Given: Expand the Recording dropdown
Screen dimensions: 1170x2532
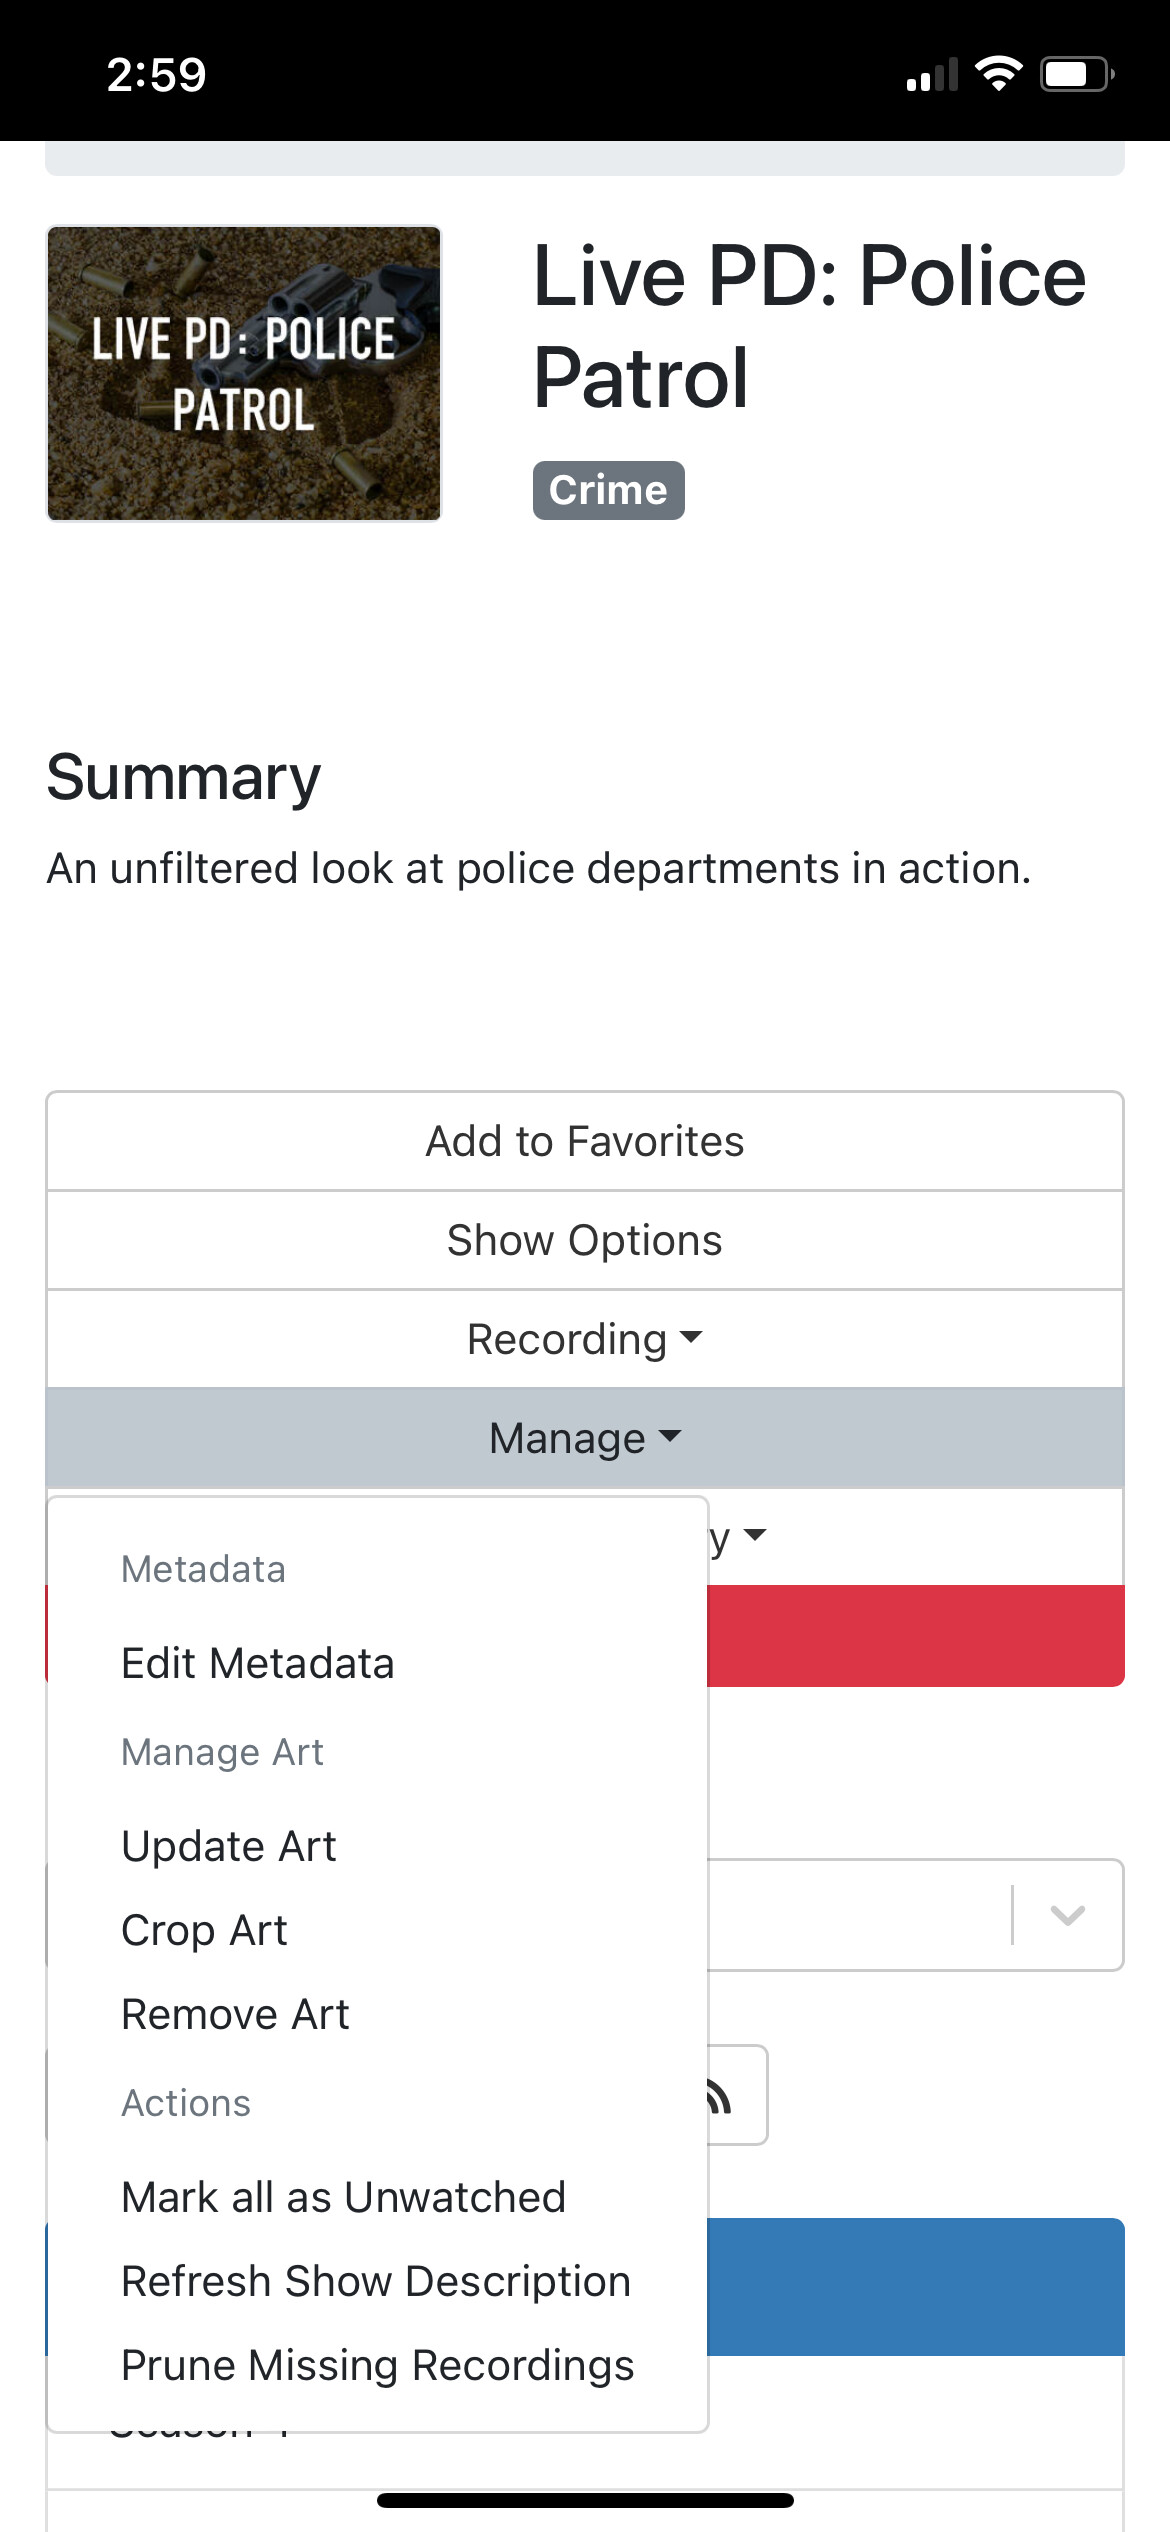Looking at the screenshot, I should point(585,1339).
